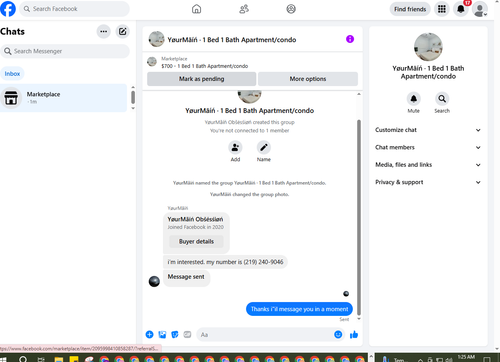Open Chats options three-dot menu
The image size is (500, 362).
pyautogui.click(x=104, y=32)
